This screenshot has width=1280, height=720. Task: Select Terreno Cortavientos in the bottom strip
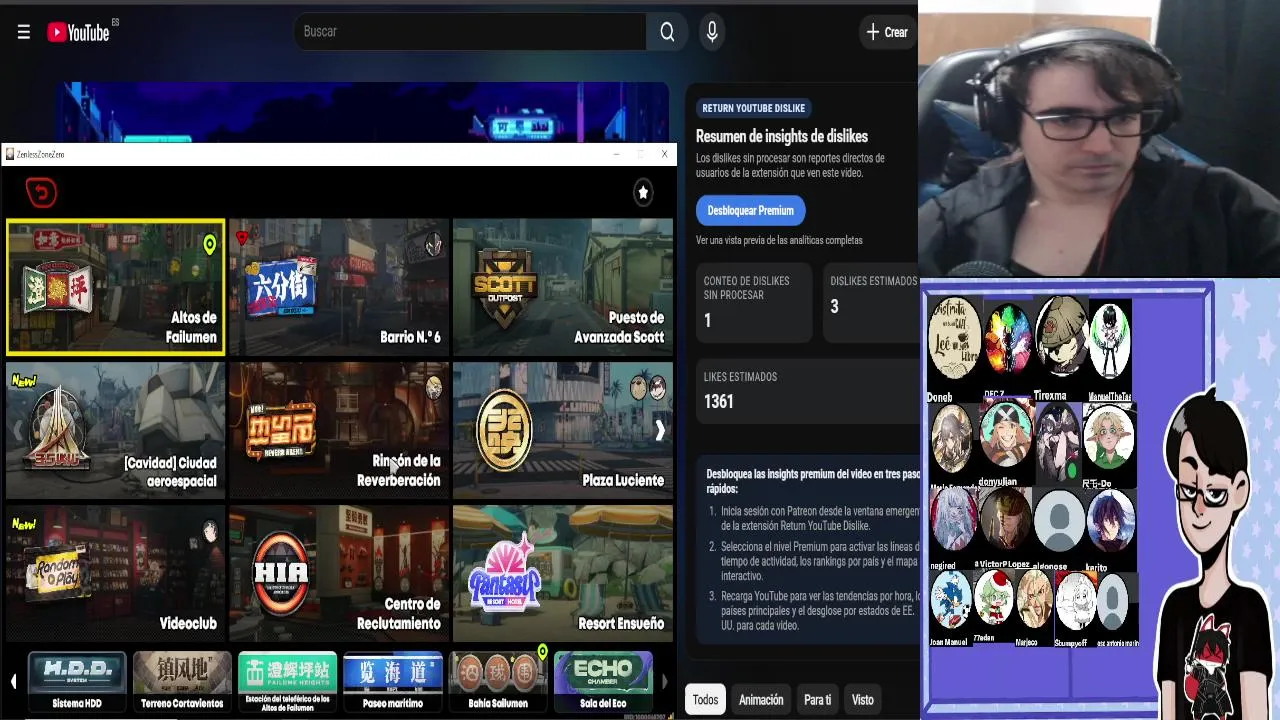click(x=182, y=681)
